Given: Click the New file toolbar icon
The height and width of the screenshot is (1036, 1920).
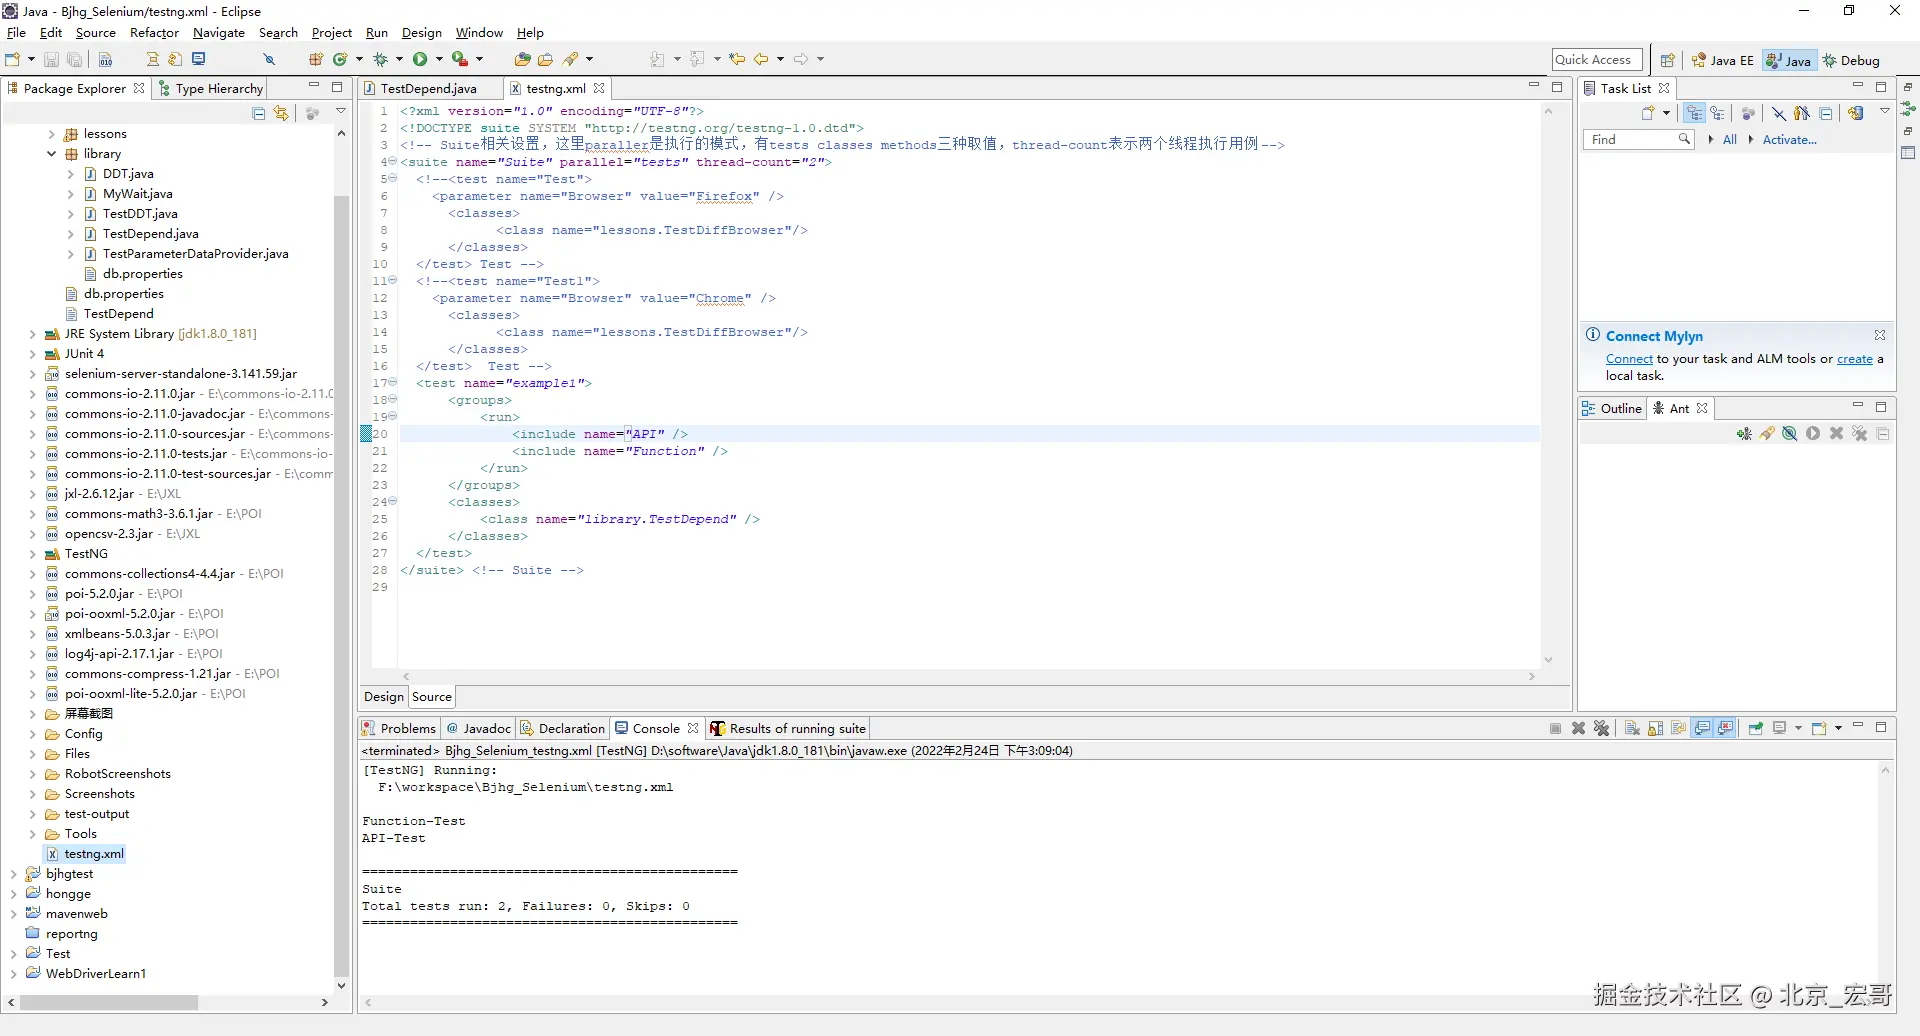Looking at the screenshot, I should [13, 59].
